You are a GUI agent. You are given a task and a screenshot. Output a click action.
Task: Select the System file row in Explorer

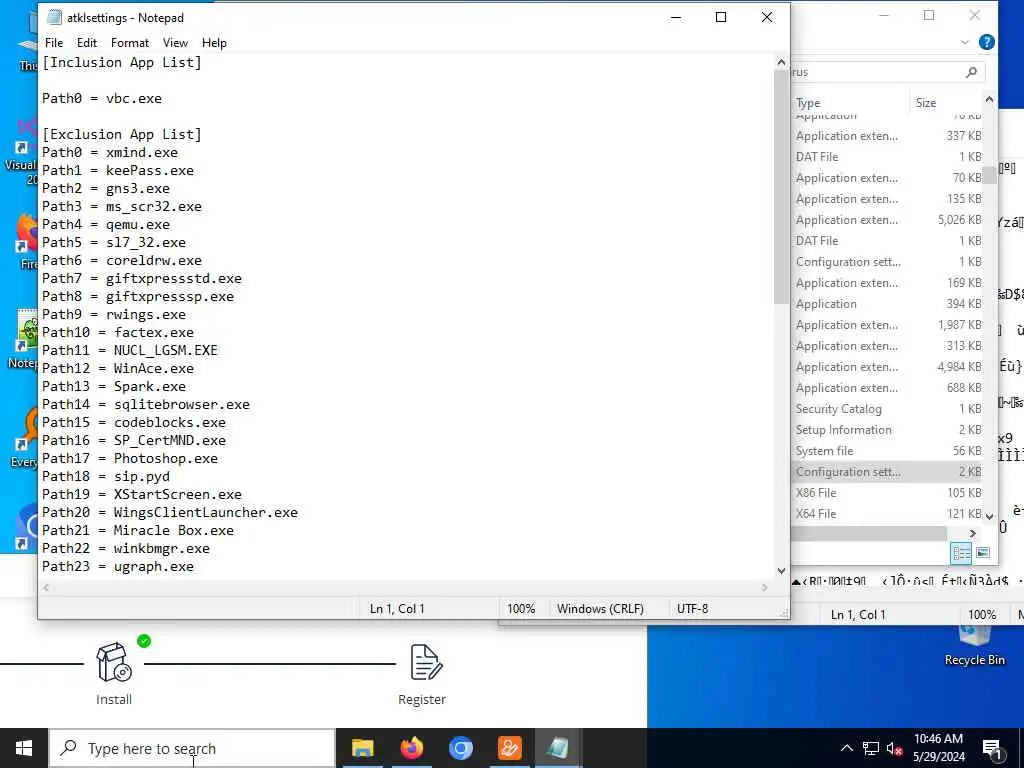pos(887,451)
